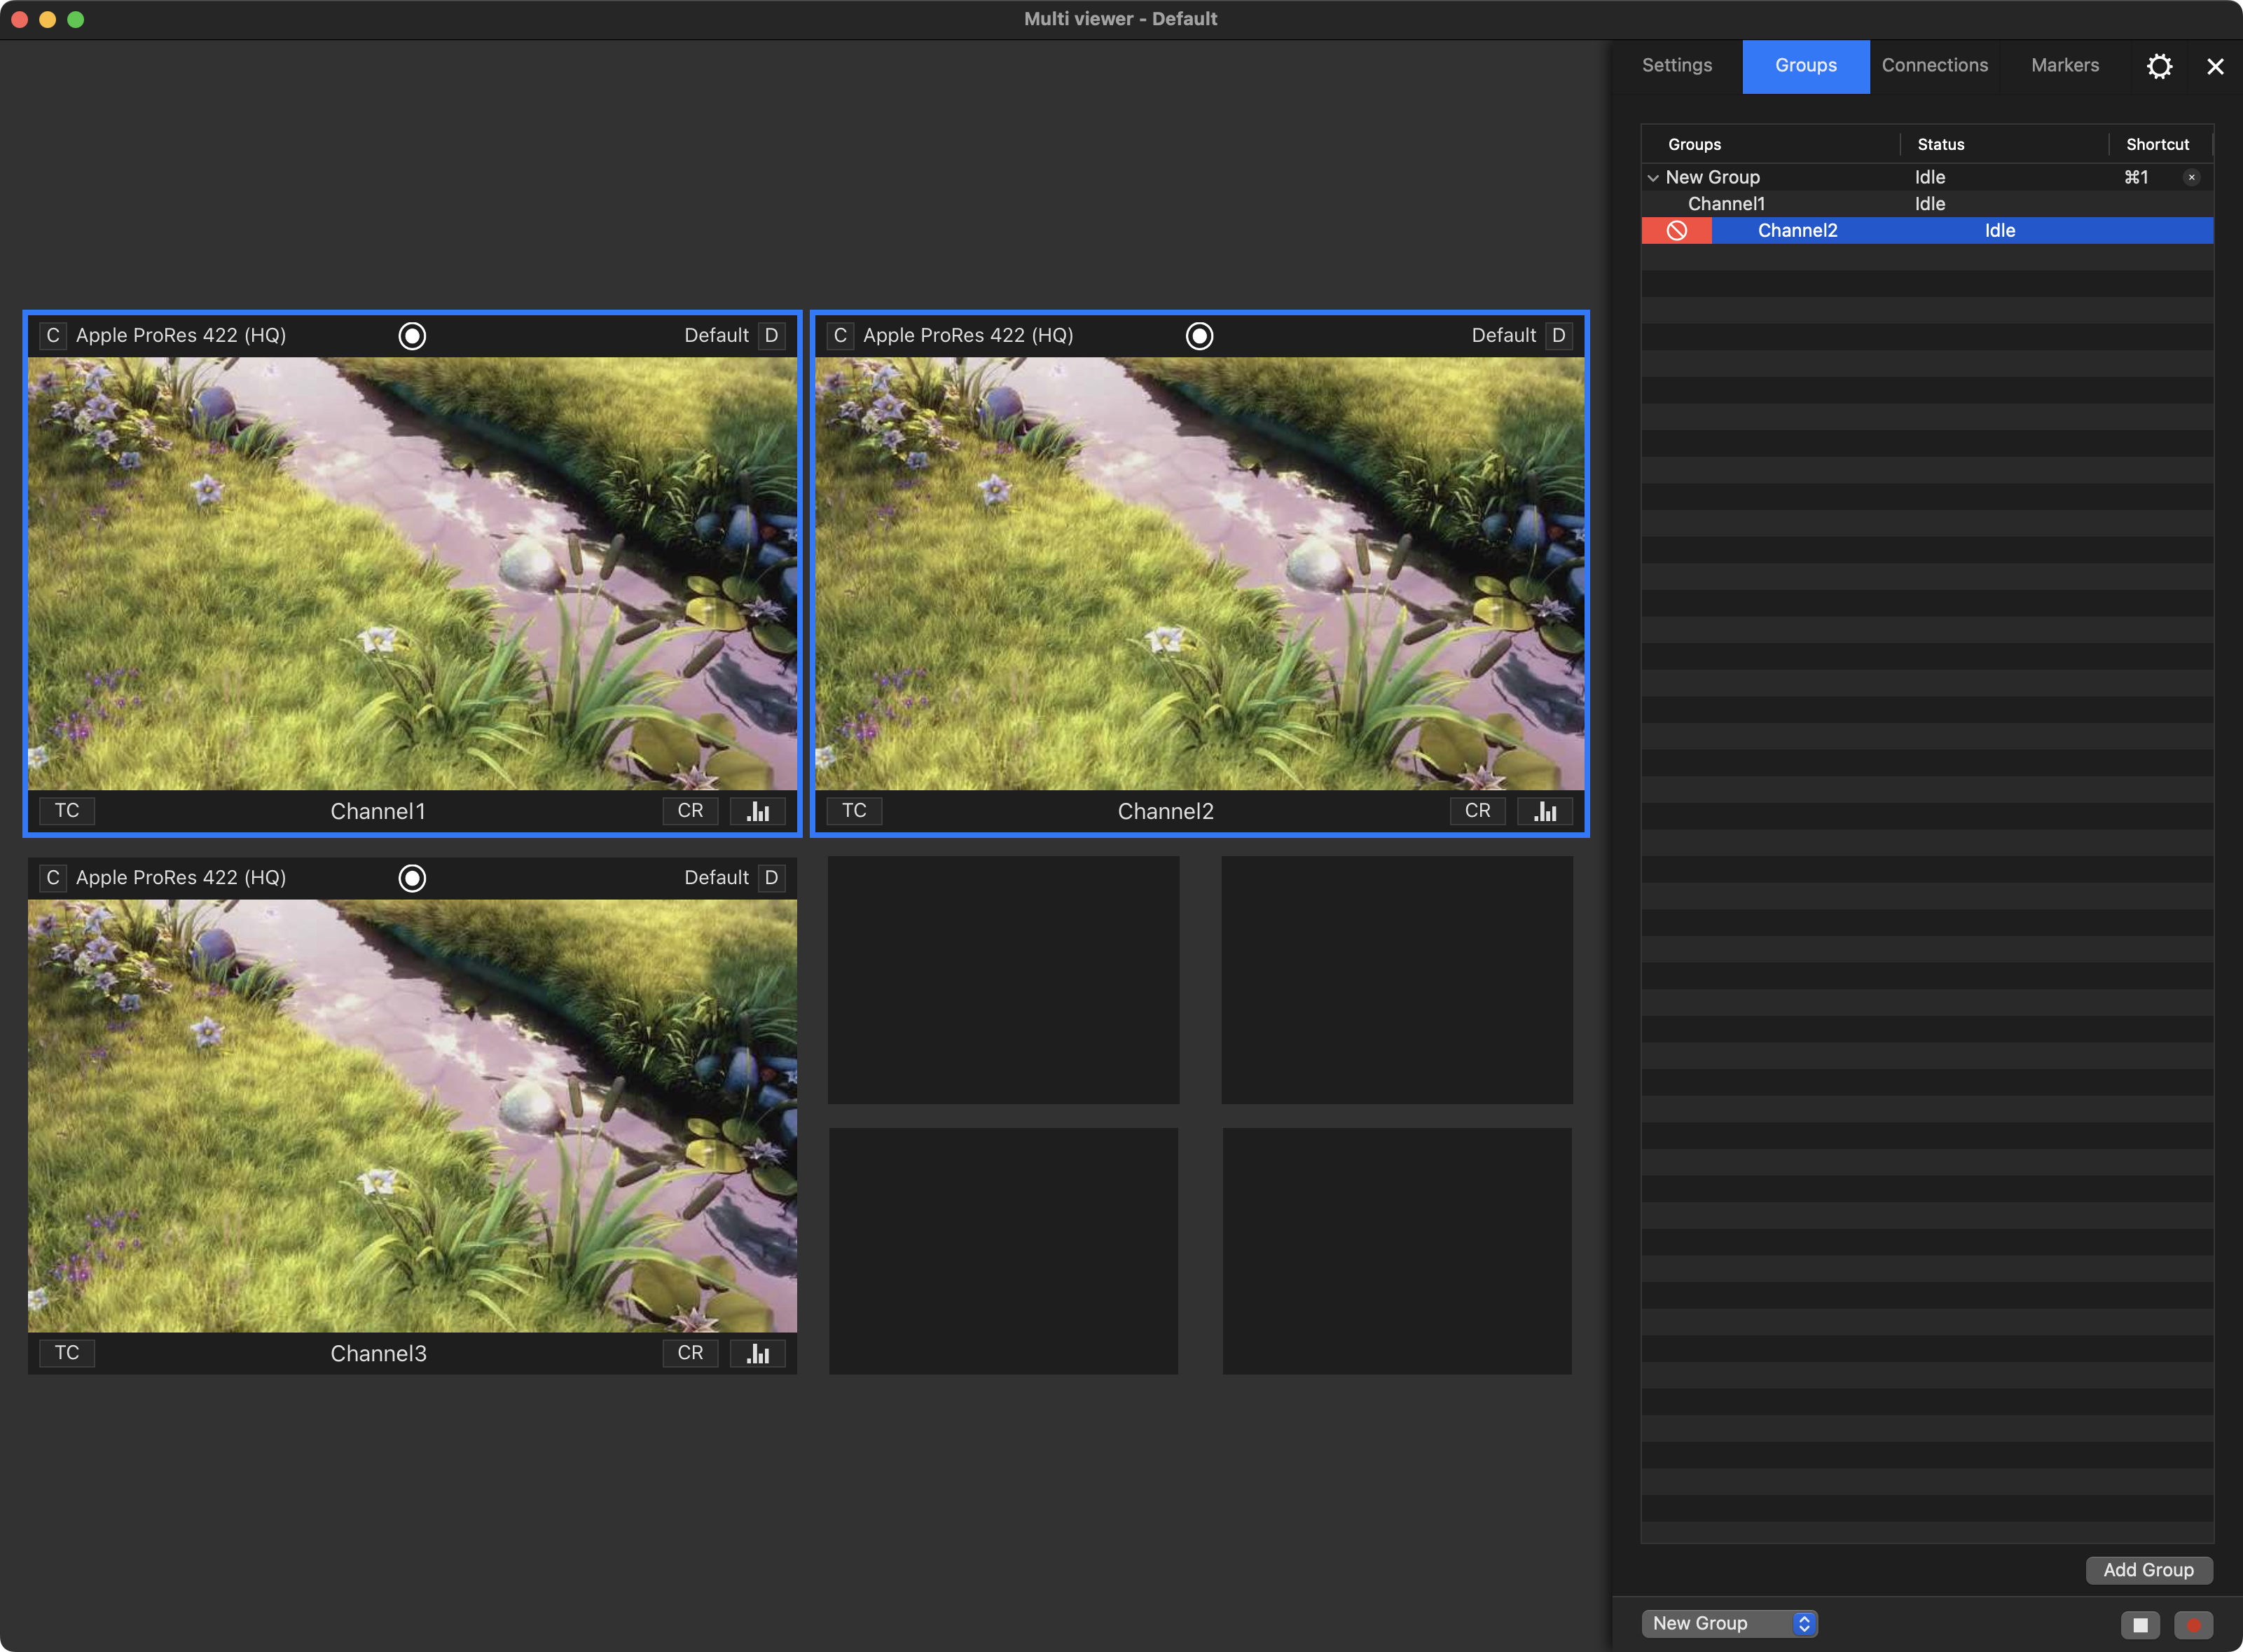Show audio meters for Channel1
Viewport: 2243px width, 1652px height.
pos(757,811)
